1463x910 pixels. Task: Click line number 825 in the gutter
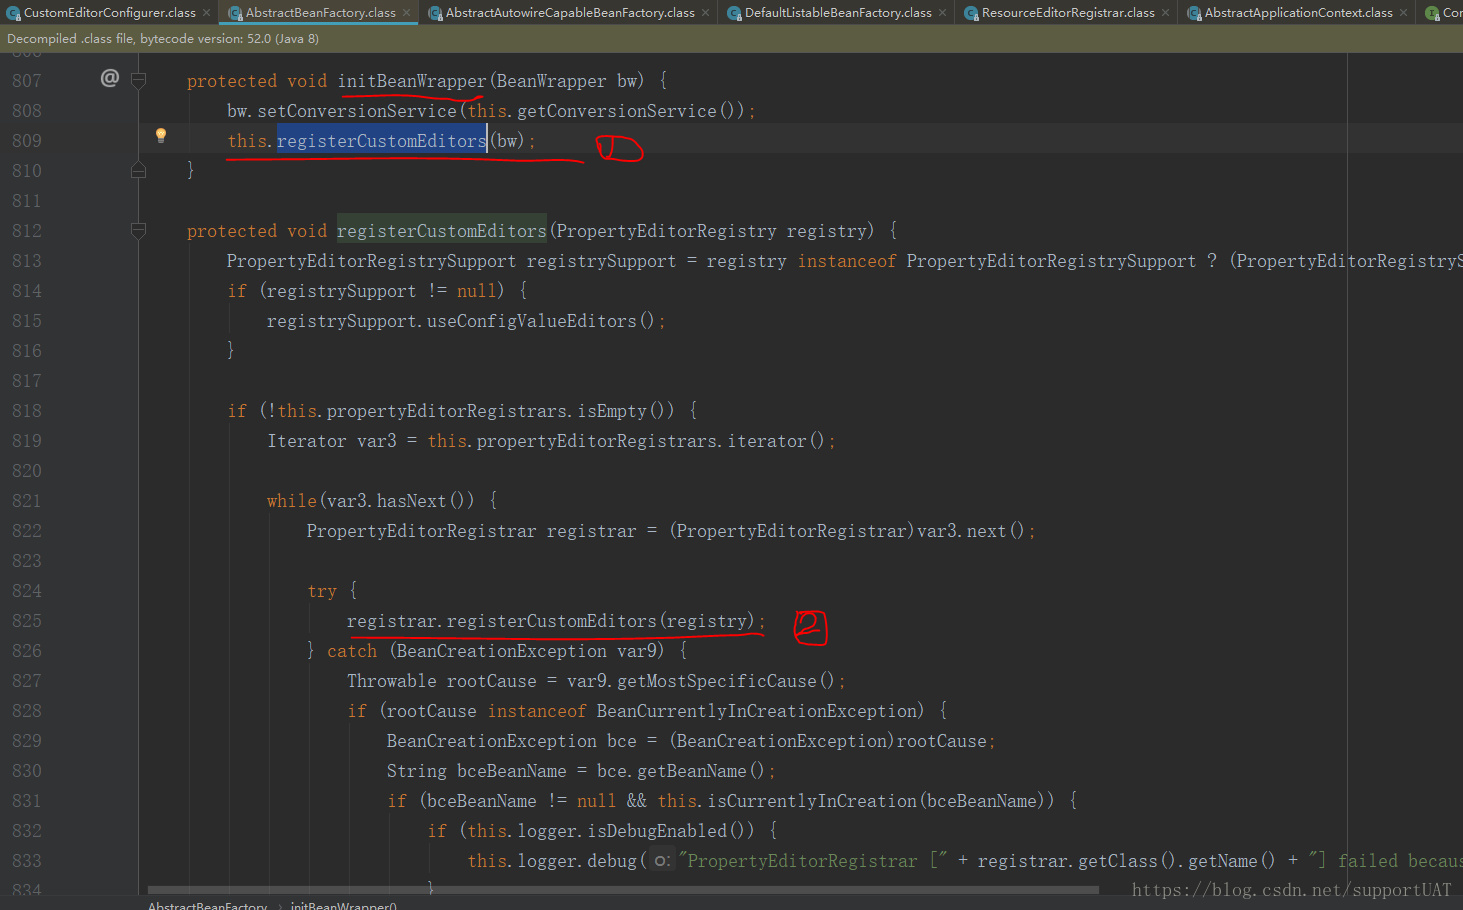(x=27, y=621)
